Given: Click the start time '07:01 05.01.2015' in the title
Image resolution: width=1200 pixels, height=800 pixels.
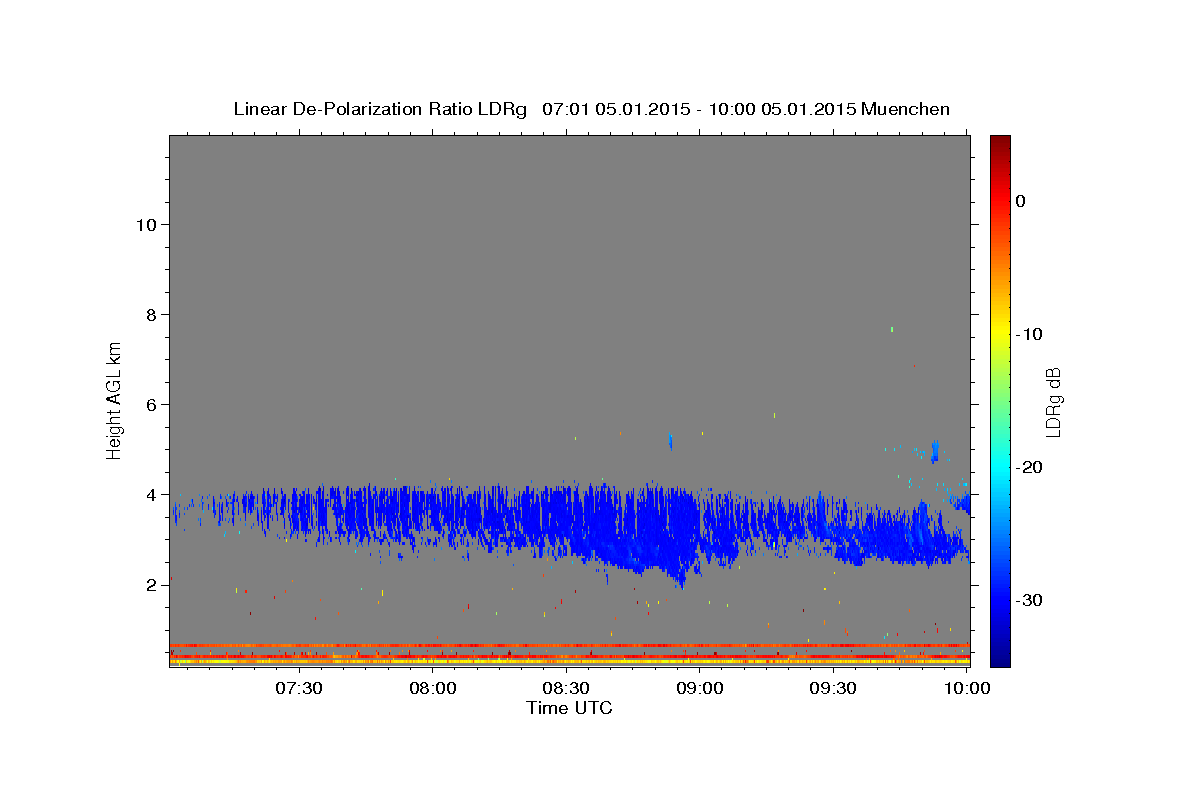Looking at the screenshot, I should tap(615, 109).
